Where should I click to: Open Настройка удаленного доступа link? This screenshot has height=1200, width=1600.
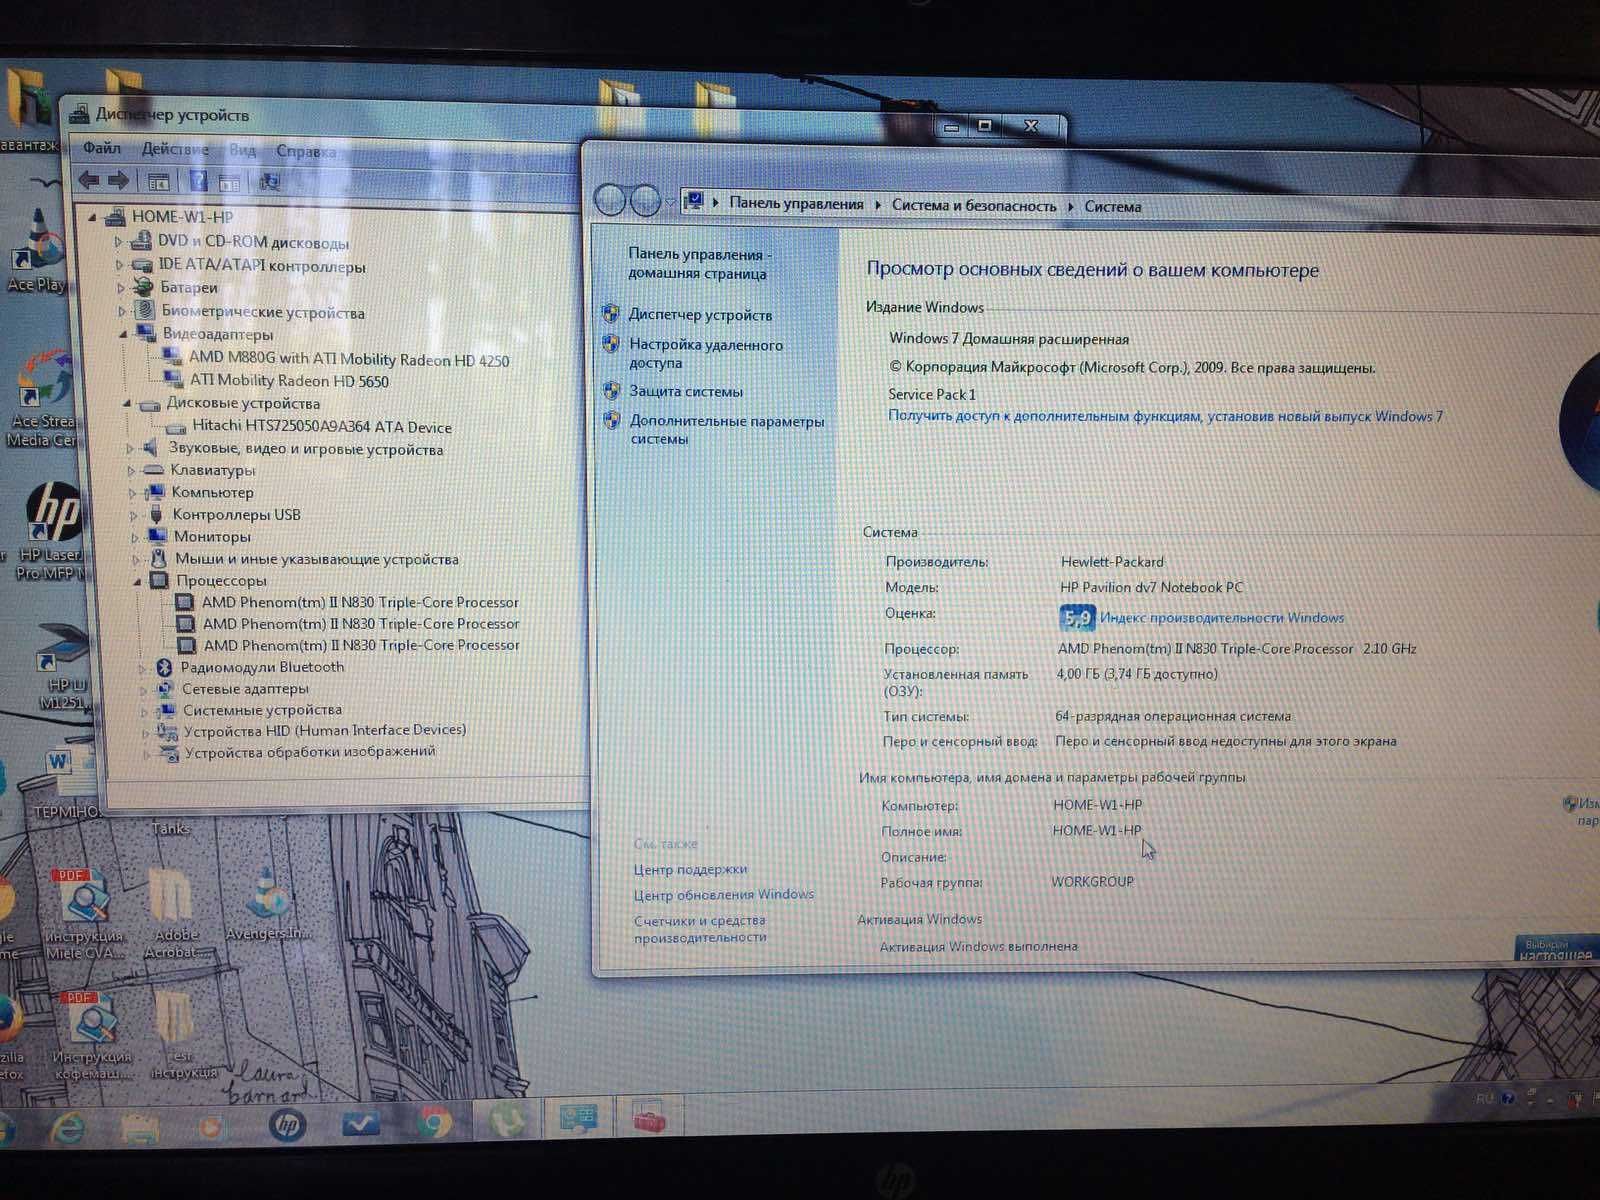(x=706, y=353)
